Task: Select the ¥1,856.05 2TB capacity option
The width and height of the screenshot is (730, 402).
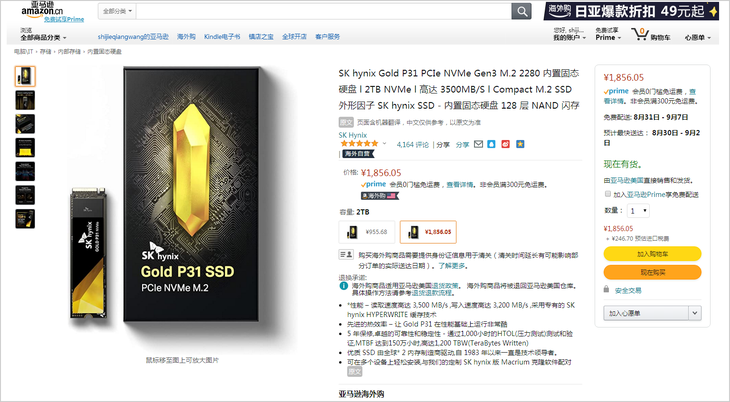Action: pos(428,232)
